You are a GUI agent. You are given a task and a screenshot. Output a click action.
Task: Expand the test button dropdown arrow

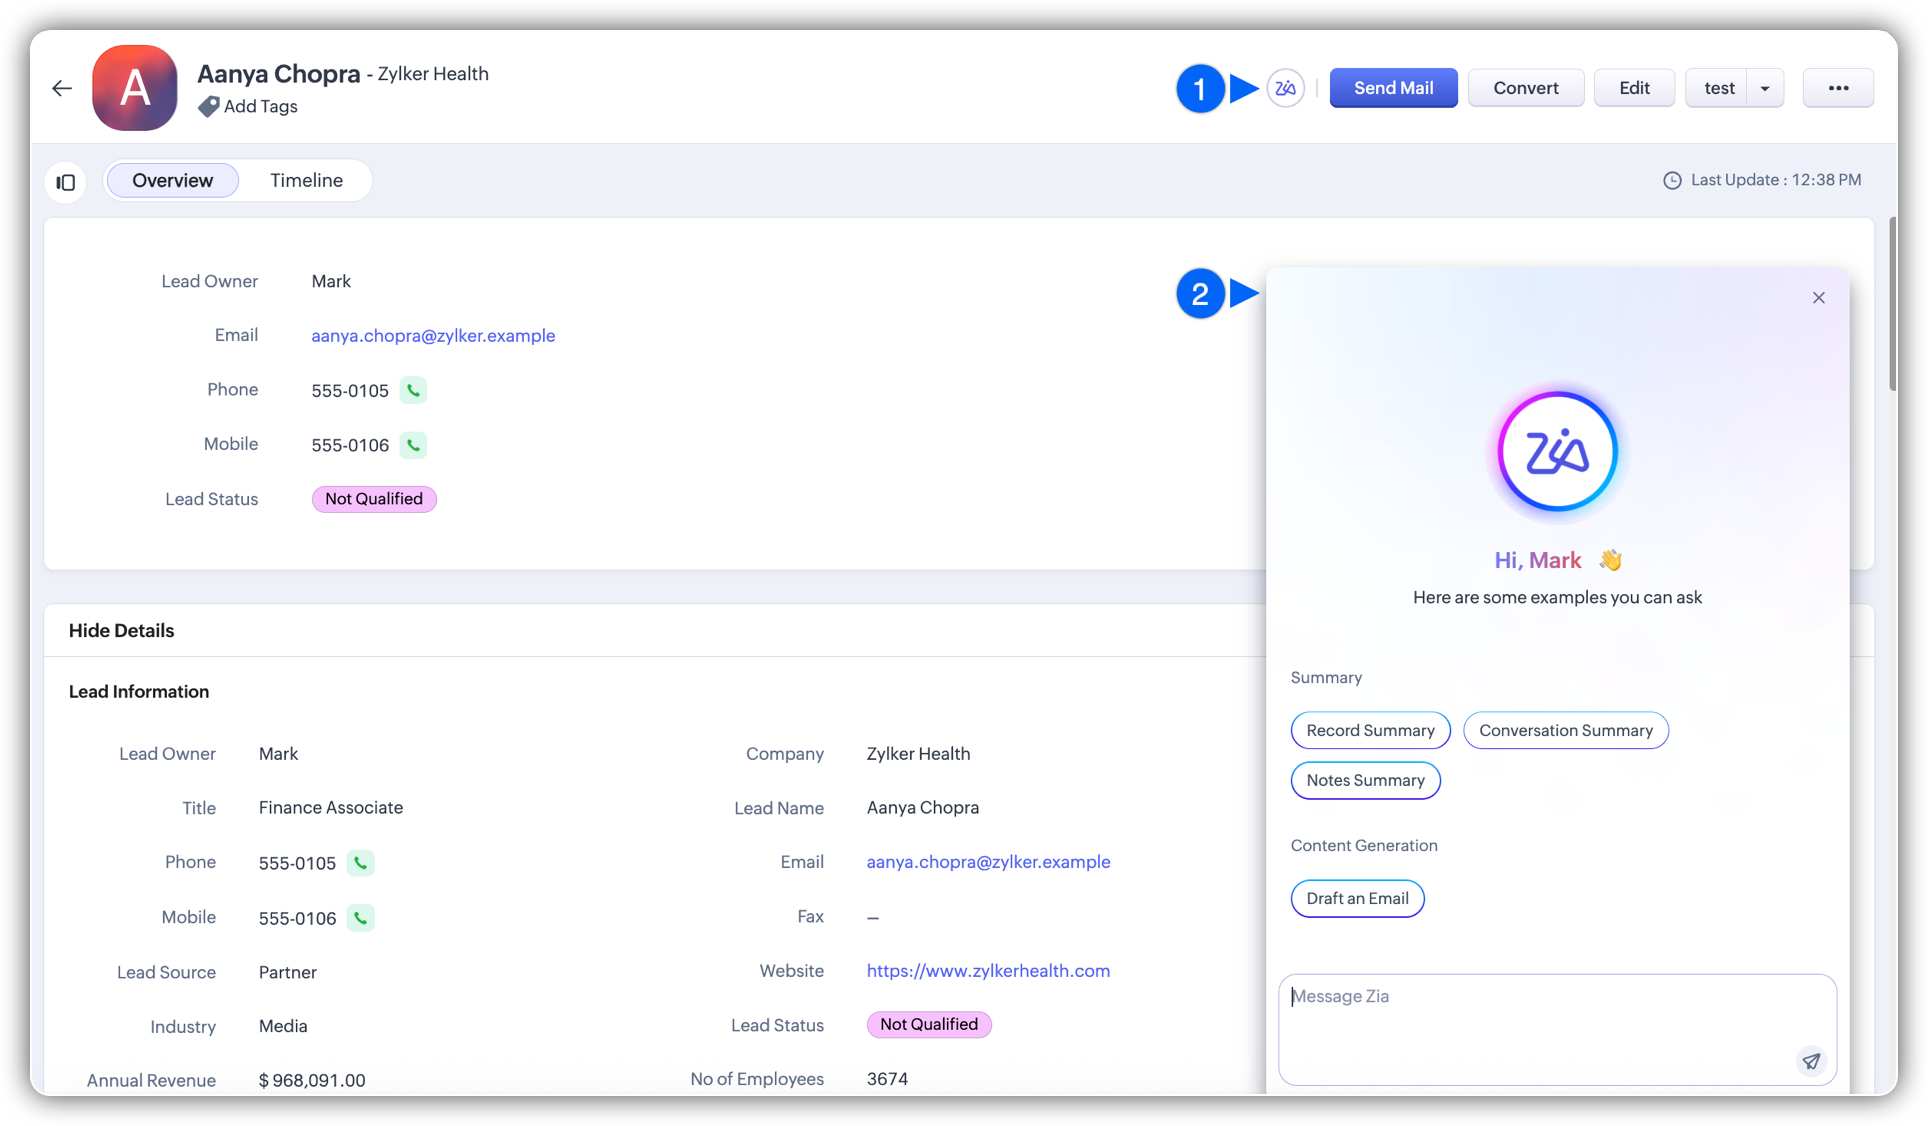[1765, 88]
